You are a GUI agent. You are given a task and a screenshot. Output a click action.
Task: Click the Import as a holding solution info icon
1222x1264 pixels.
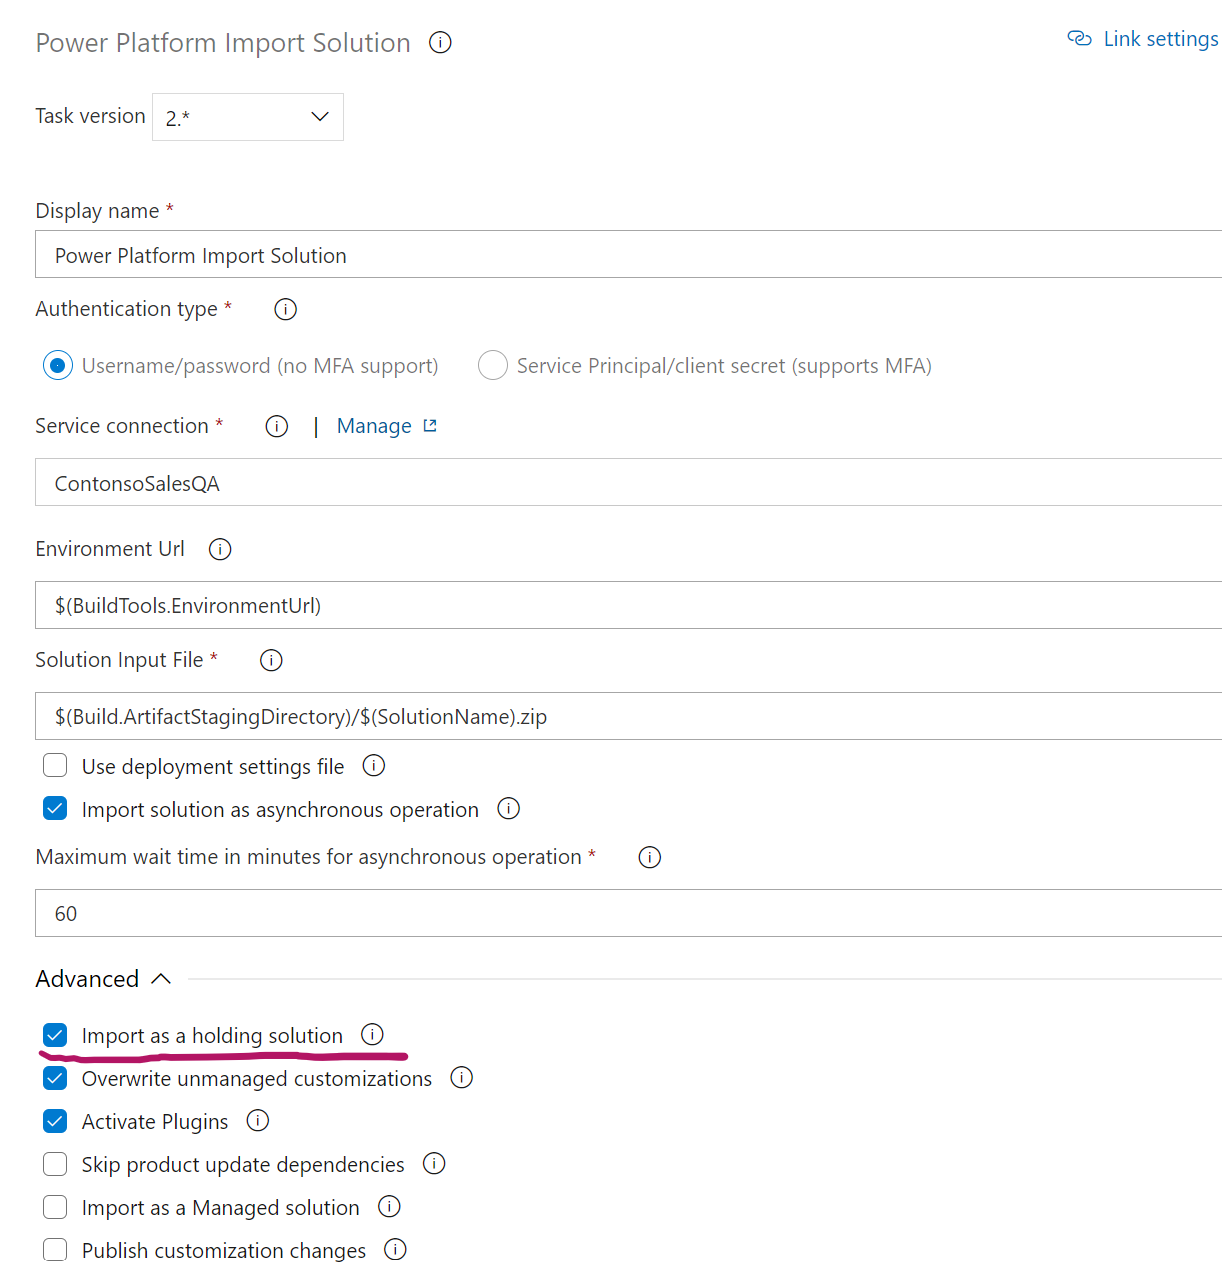click(x=372, y=1035)
